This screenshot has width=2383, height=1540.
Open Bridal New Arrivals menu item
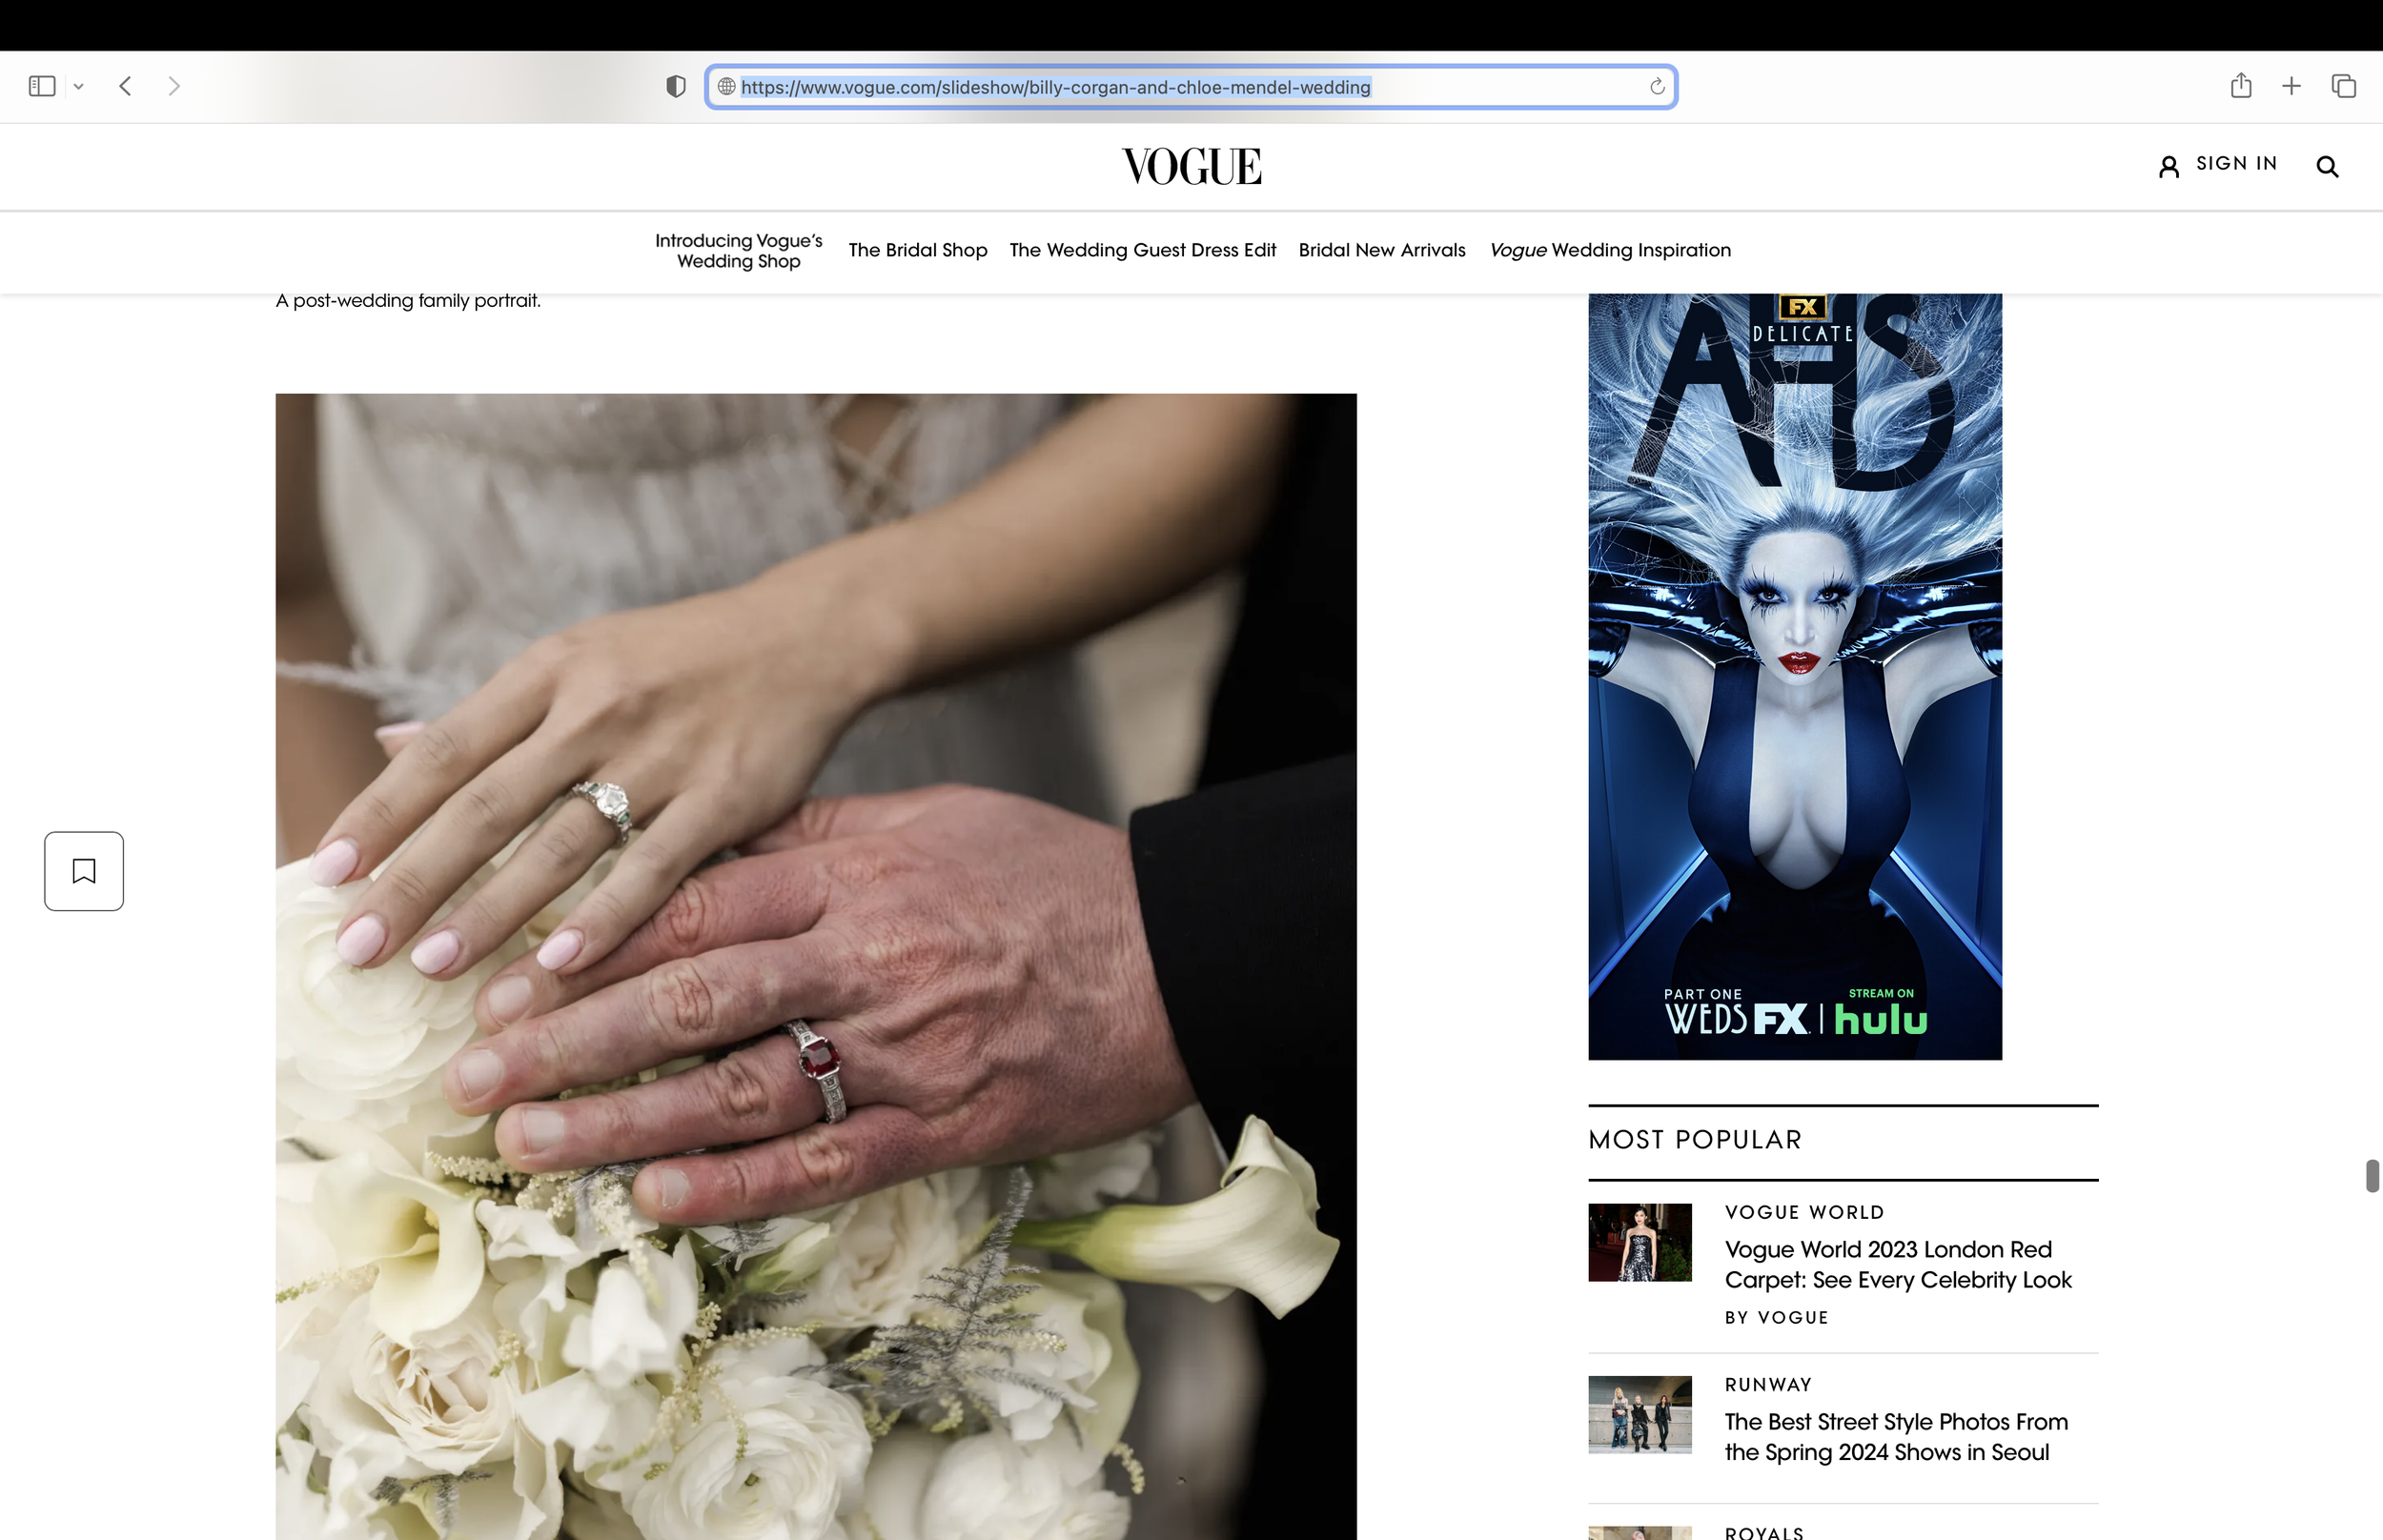1381,250
